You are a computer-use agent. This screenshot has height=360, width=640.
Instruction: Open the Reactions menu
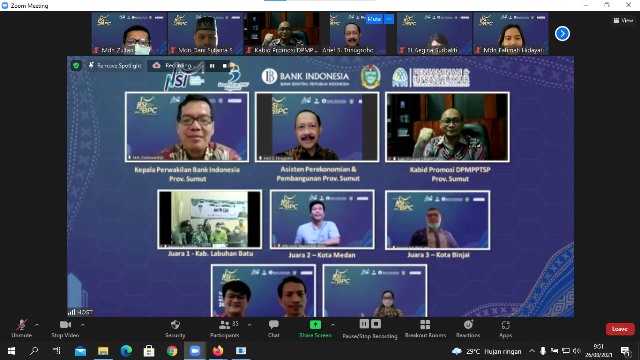(x=468, y=329)
